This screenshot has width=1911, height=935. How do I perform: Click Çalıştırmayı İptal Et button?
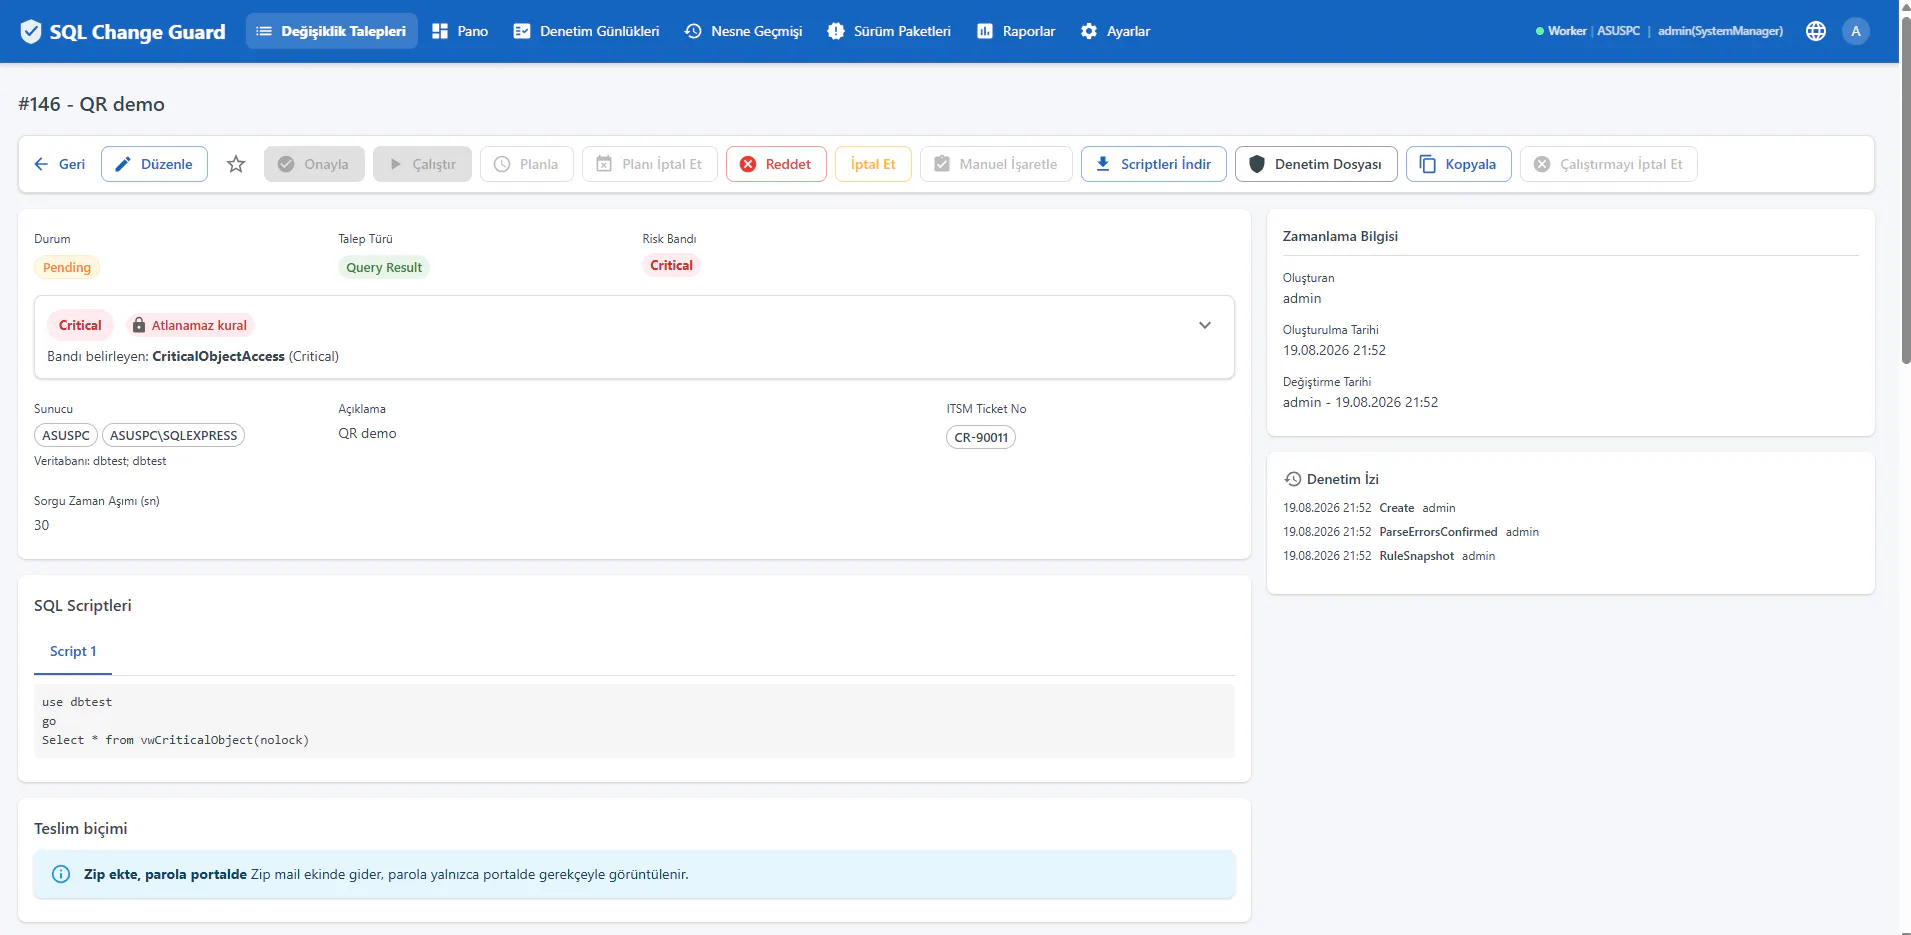coord(1609,164)
